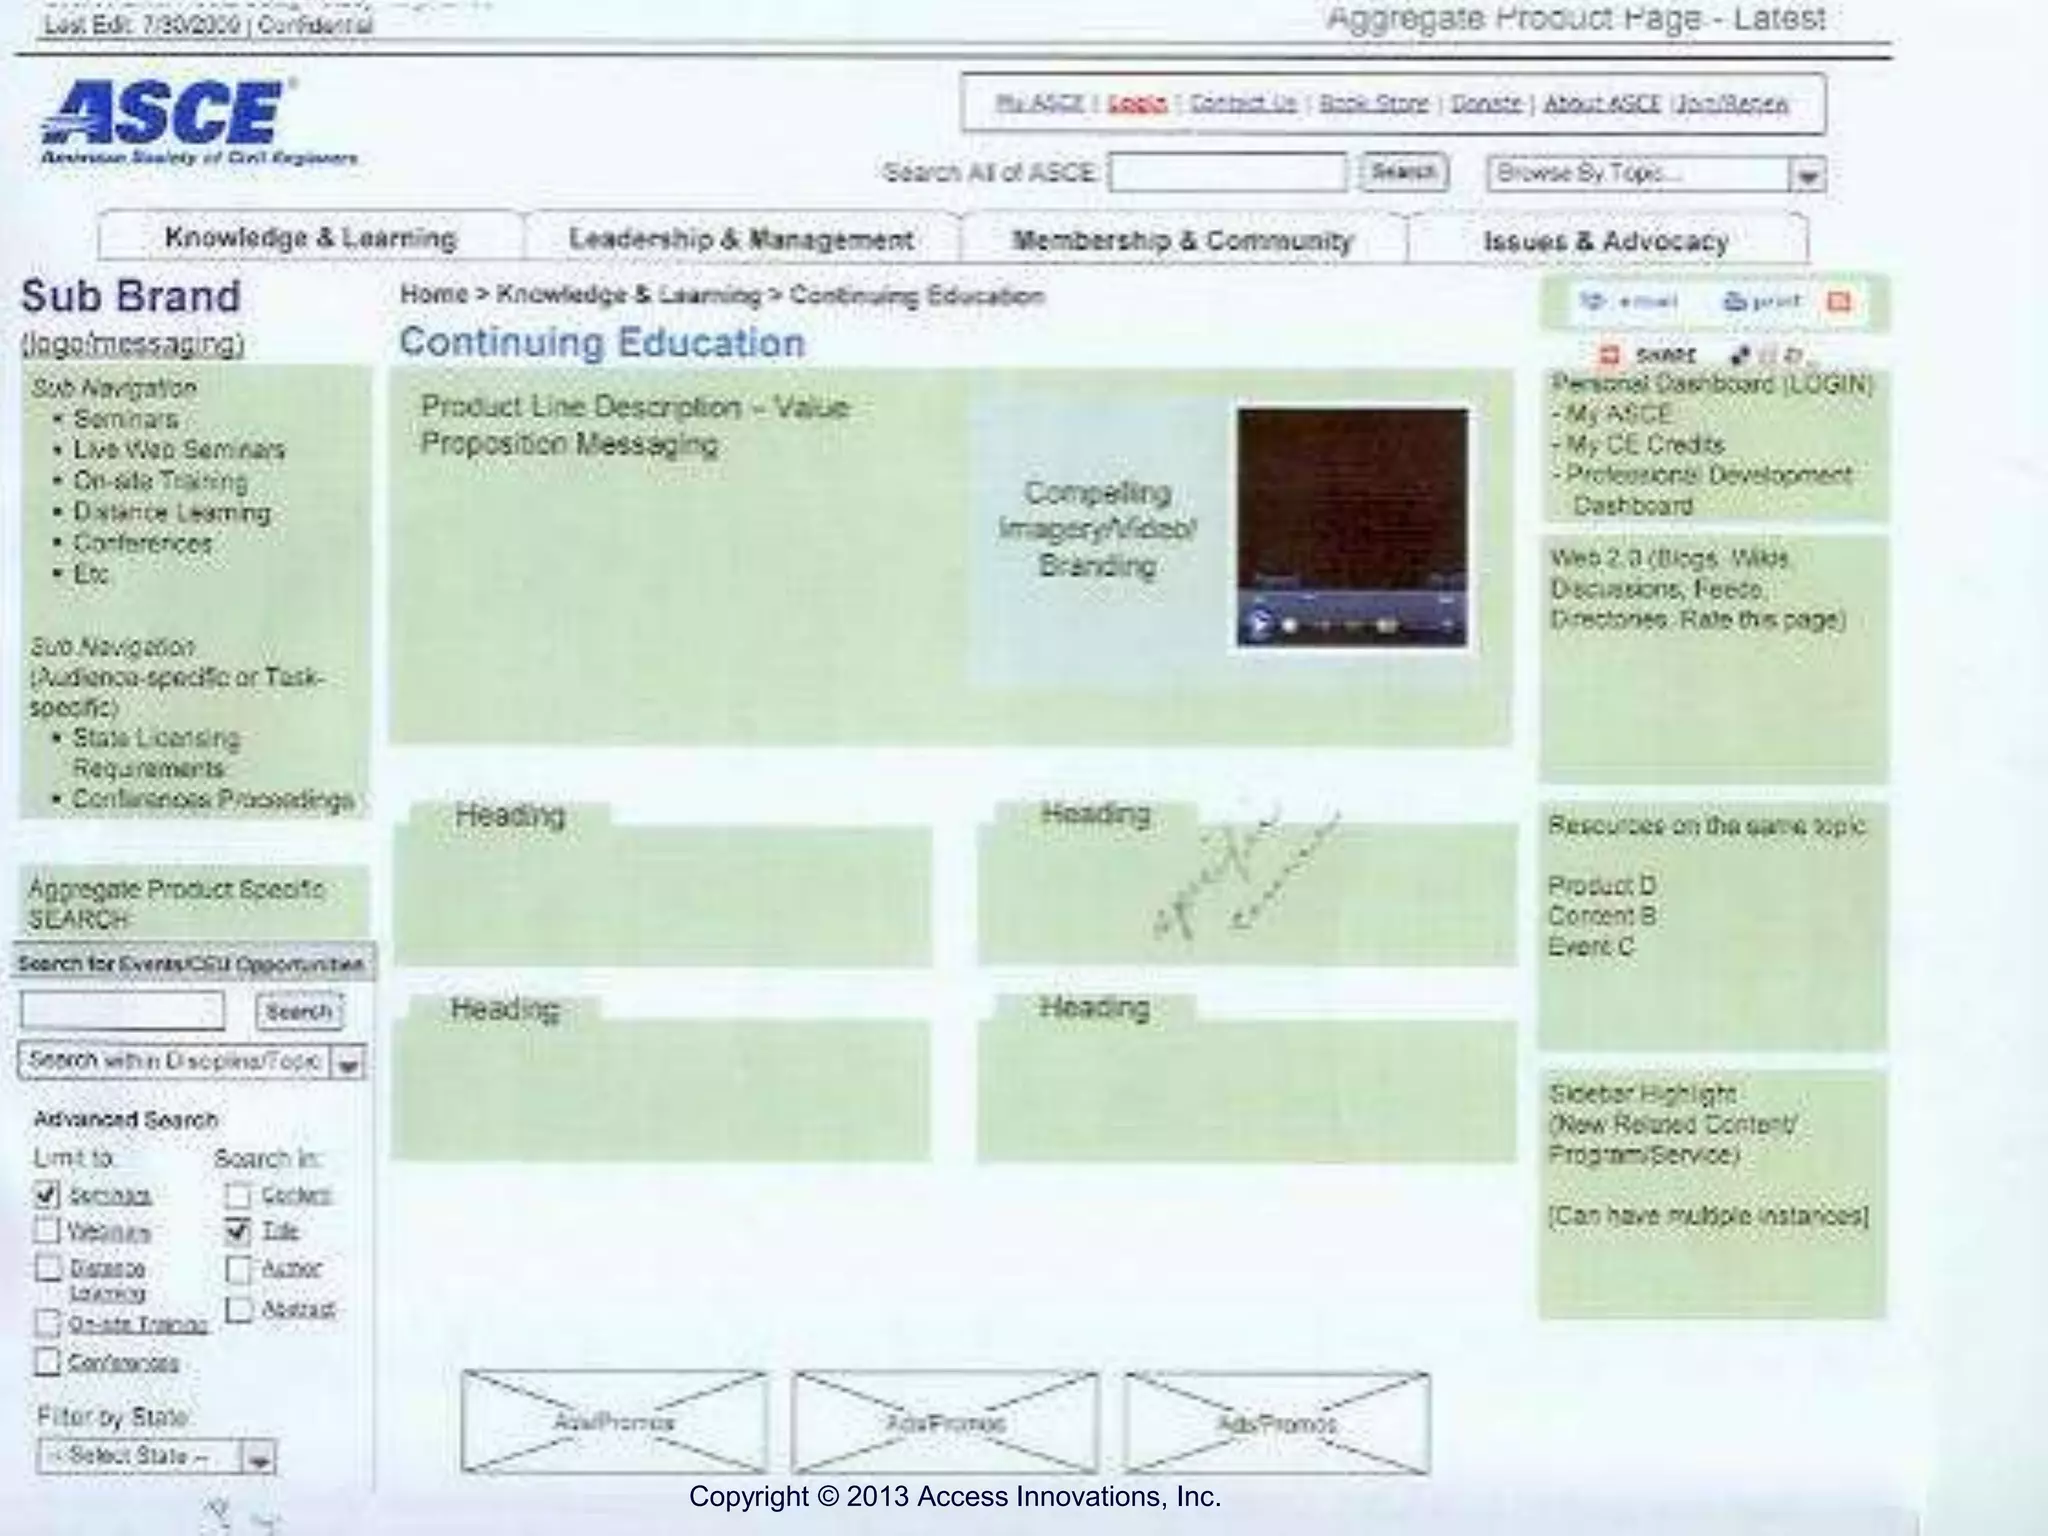The width and height of the screenshot is (2048, 1536).
Task: Open the Browse By Topic dropdown
Action: [x=1806, y=175]
